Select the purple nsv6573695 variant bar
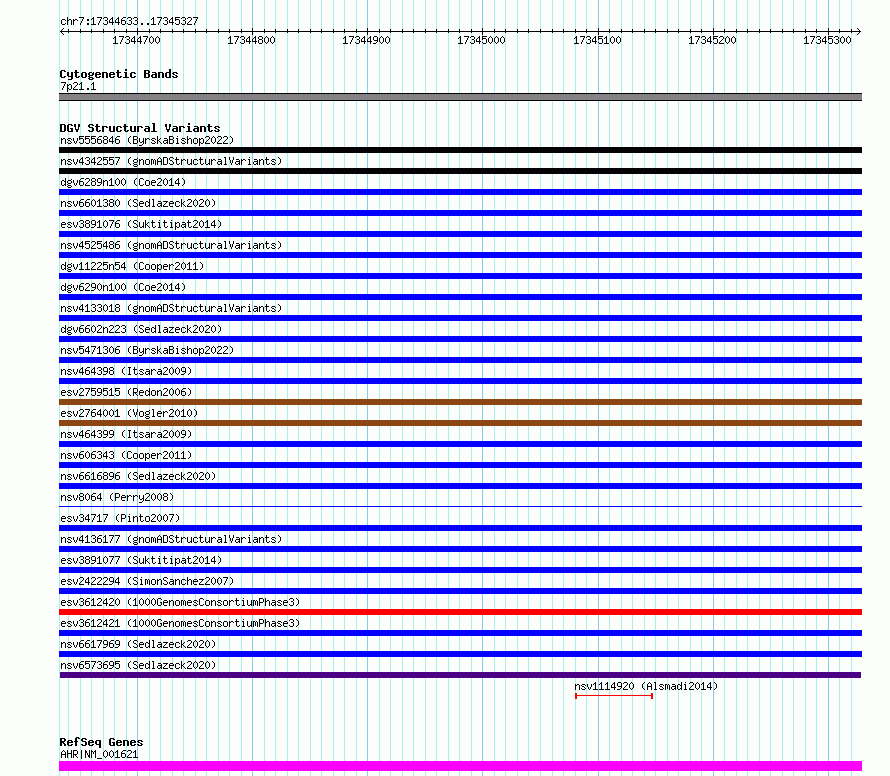 coord(460,675)
